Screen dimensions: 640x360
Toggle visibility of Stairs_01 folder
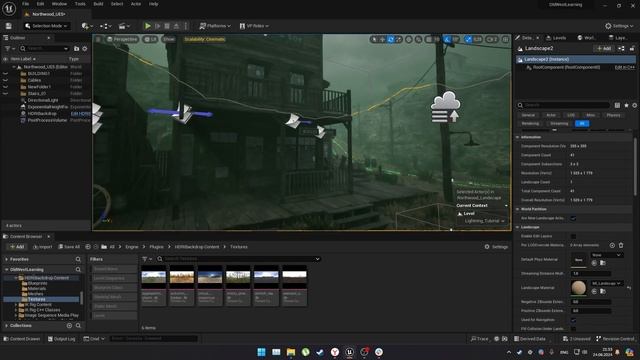5,93
